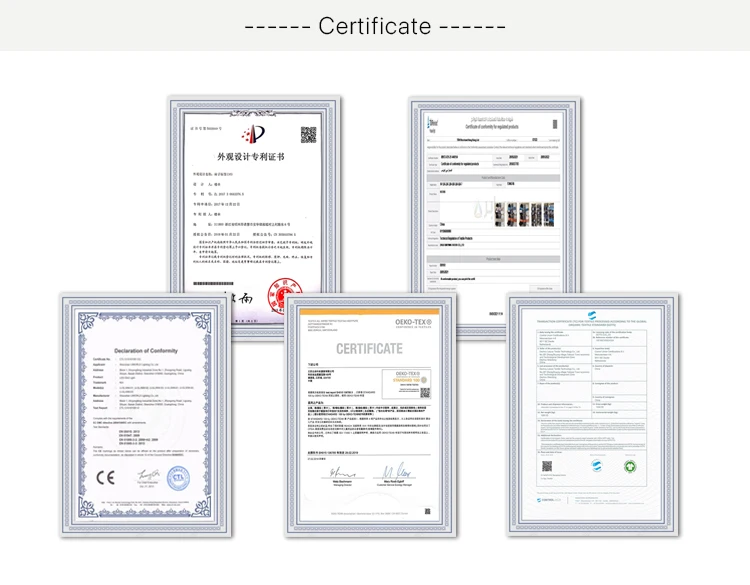Click the red-and-black logo atop the patent certificate
The height and width of the screenshot is (585, 750).
click(x=253, y=134)
